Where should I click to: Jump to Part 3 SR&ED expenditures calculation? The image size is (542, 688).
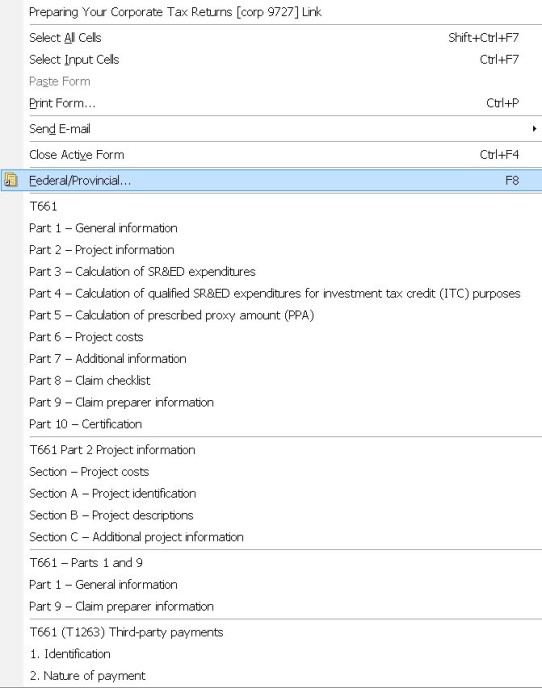[271, 272]
